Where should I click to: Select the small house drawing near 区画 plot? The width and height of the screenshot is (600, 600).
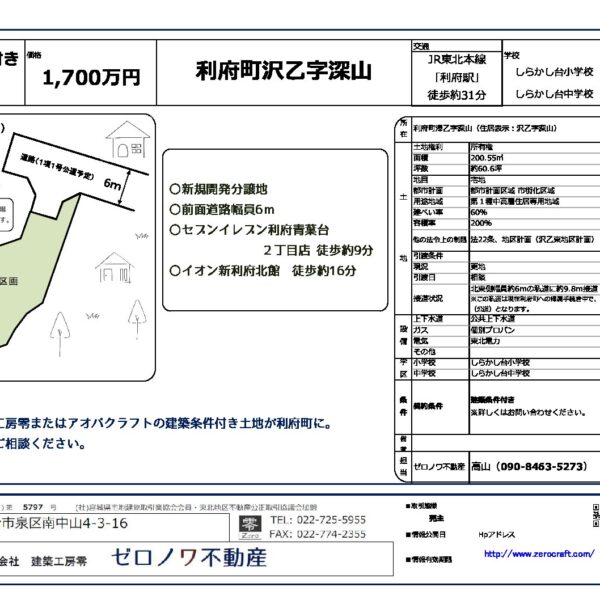114,267
